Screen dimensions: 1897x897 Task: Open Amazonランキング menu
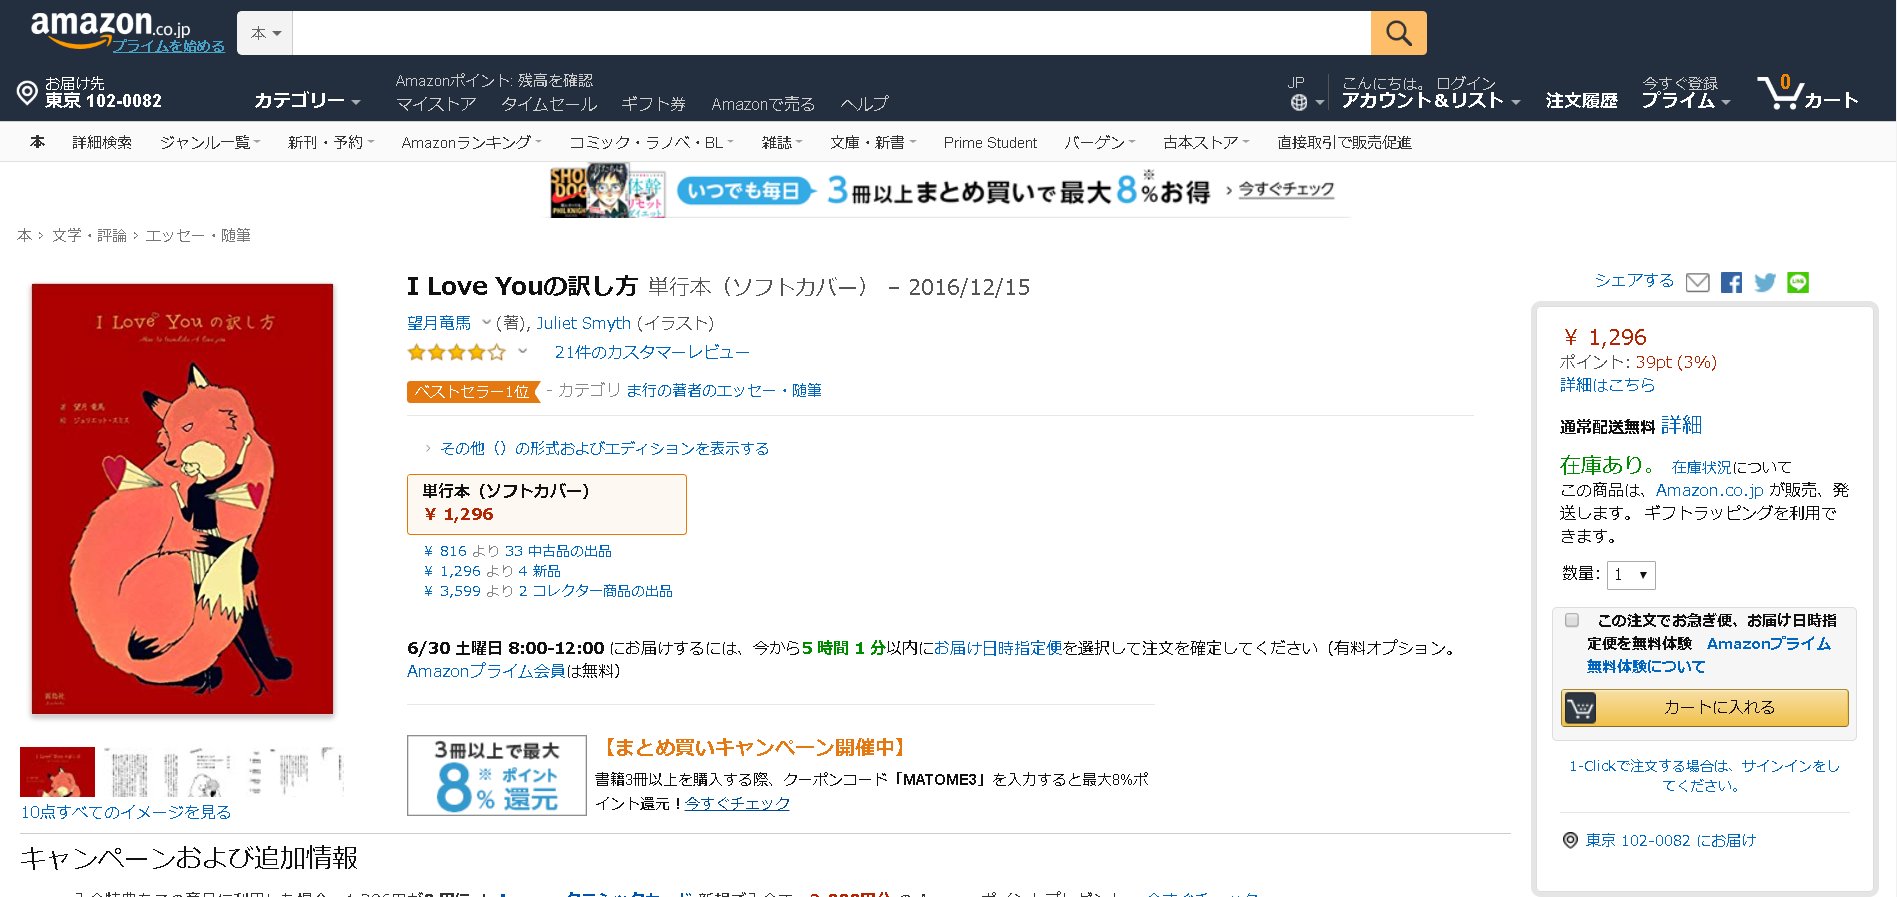(x=471, y=143)
